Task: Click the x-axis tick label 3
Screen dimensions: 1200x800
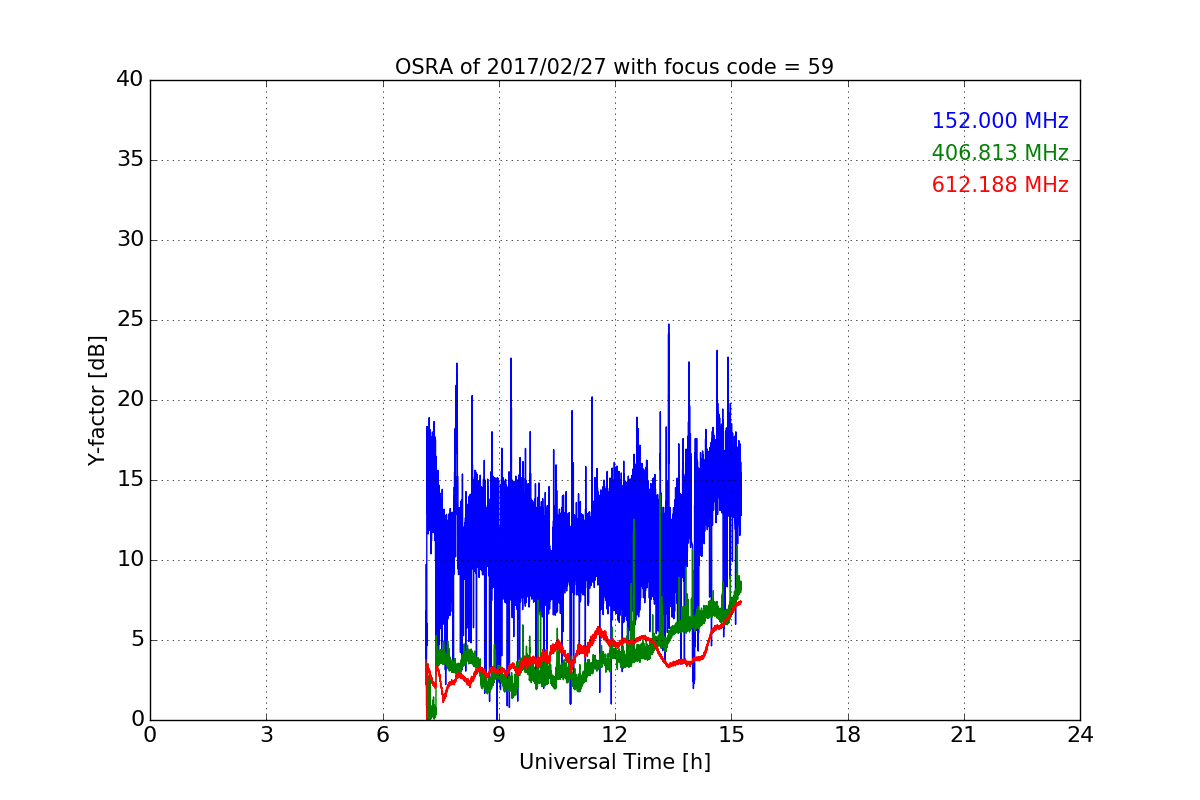Action: coord(266,735)
